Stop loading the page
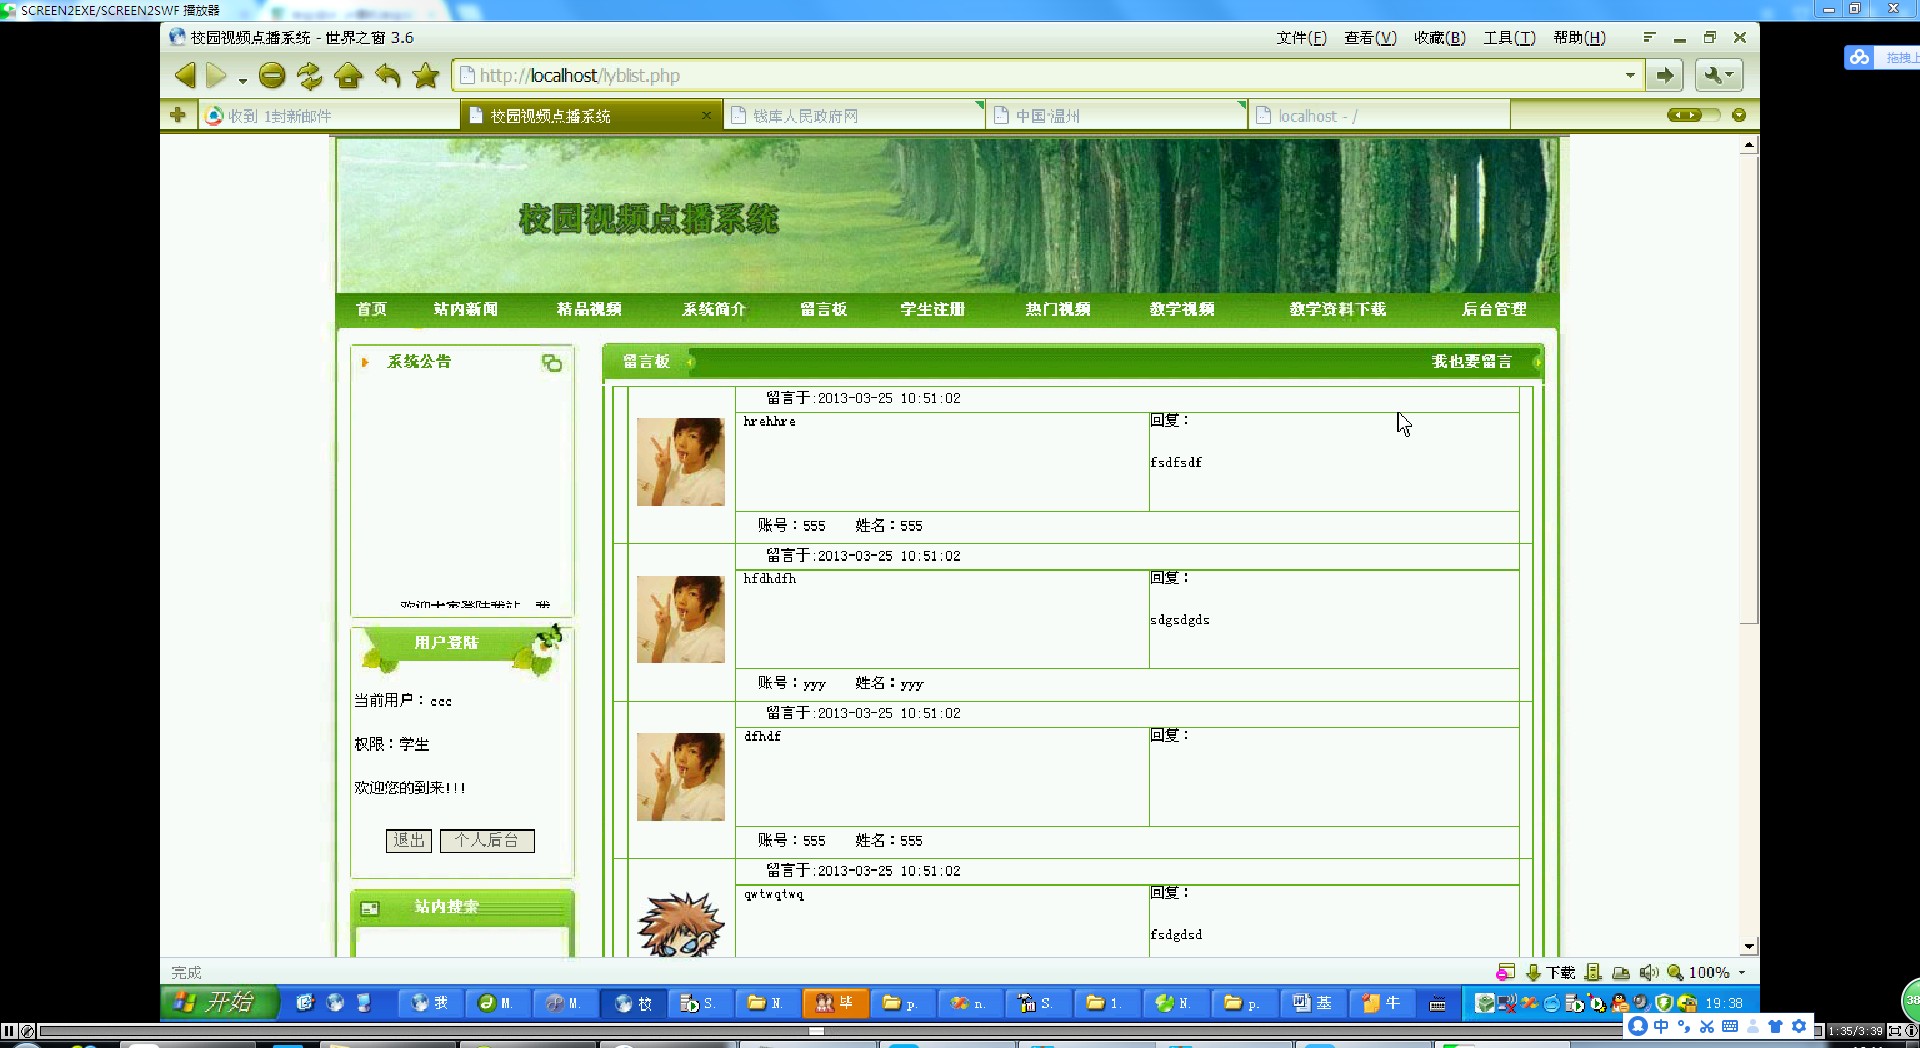Image resolution: width=1920 pixels, height=1048 pixels. tap(272, 75)
